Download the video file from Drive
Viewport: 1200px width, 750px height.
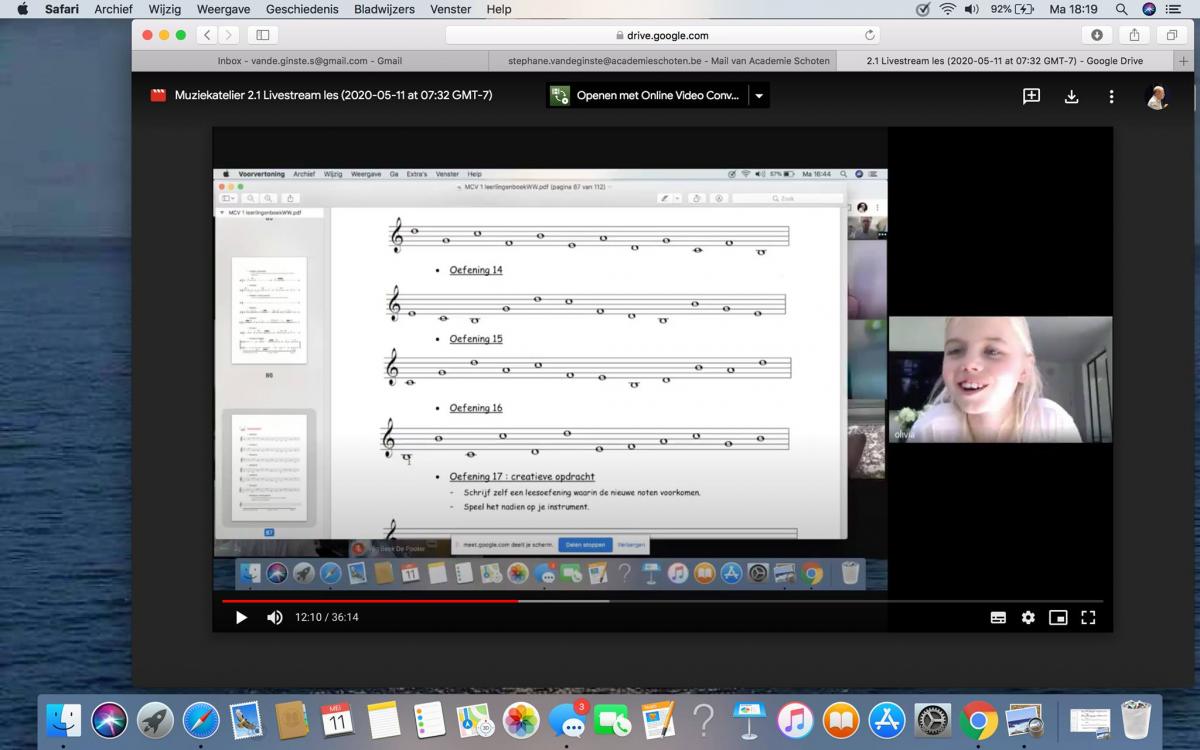click(x=1071, y=96)
